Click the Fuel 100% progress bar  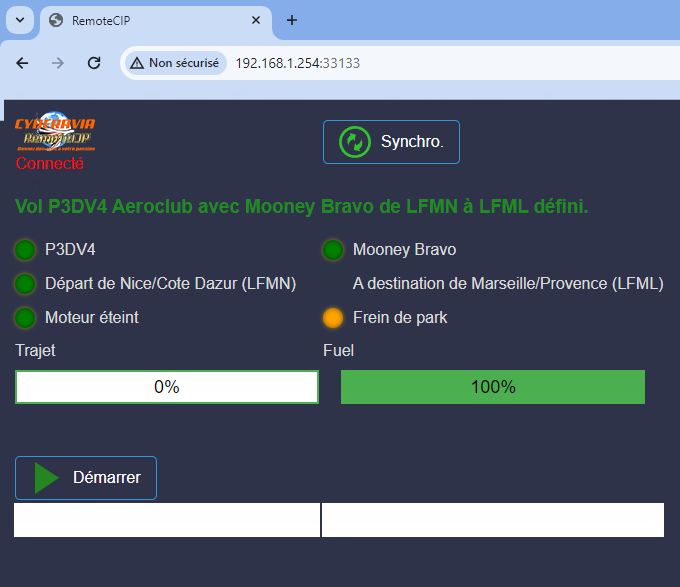pyautogui.click(x=493, y=387)
